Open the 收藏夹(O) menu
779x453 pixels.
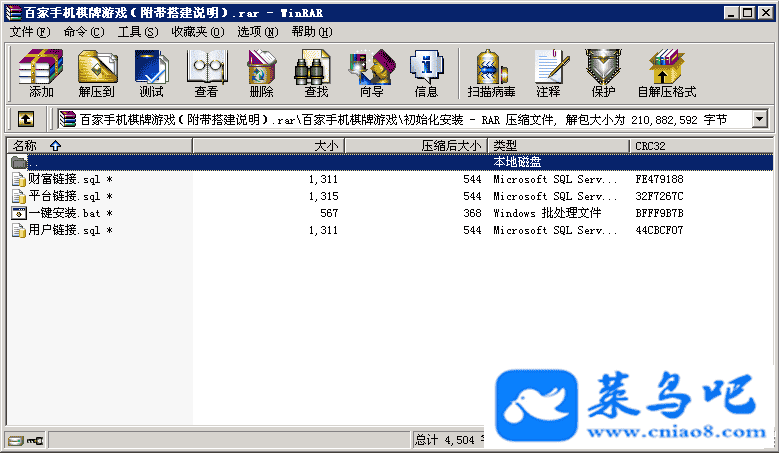tap(198, 32)
